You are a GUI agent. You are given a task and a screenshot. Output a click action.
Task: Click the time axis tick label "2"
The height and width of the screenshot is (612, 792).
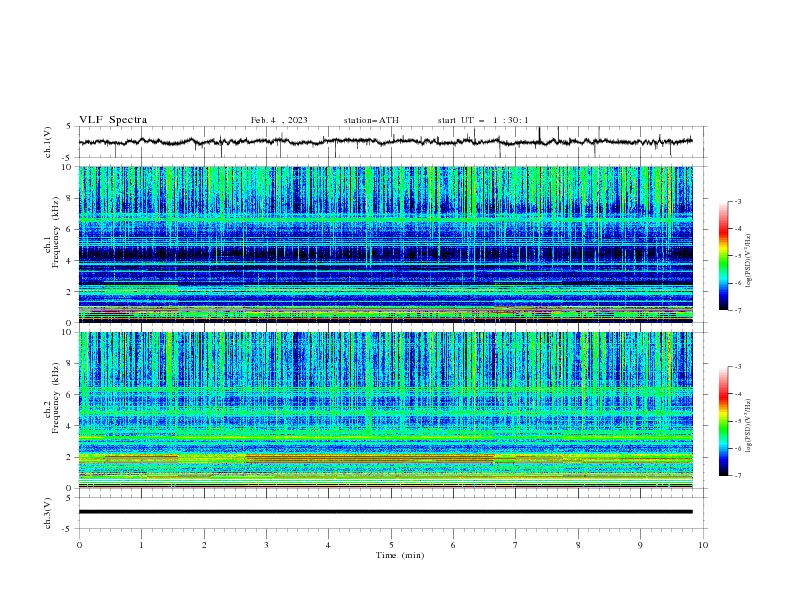(204, 545)
